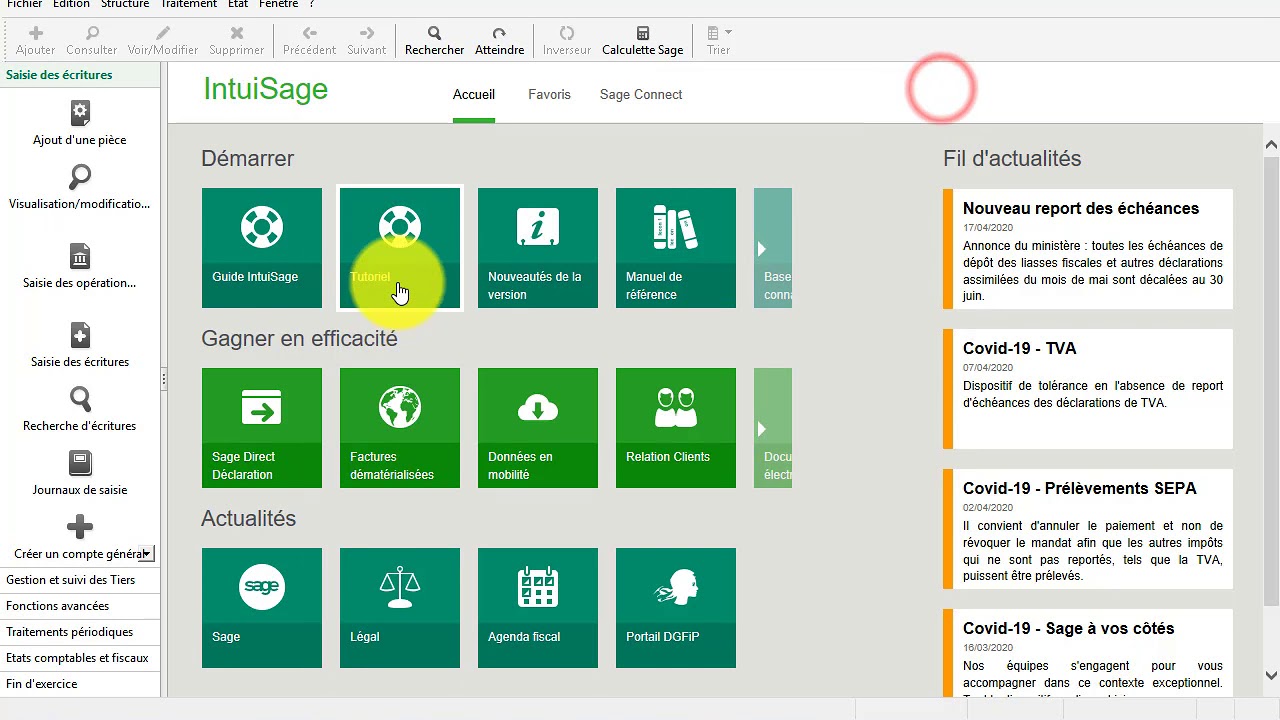Open the Sage news tile
The image size is (1280, 720).
(x=262, y=608)
